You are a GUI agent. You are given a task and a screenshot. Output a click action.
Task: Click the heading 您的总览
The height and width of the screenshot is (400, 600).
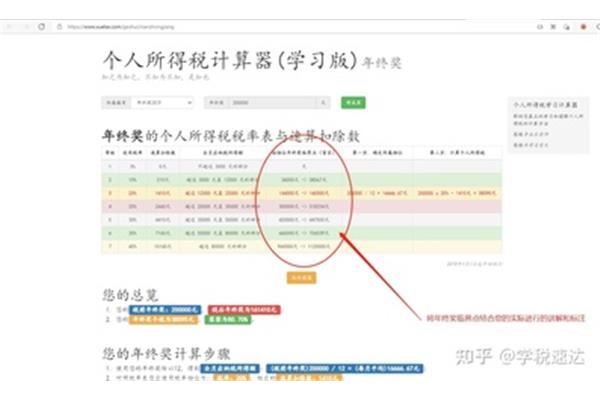click(130, 295)
